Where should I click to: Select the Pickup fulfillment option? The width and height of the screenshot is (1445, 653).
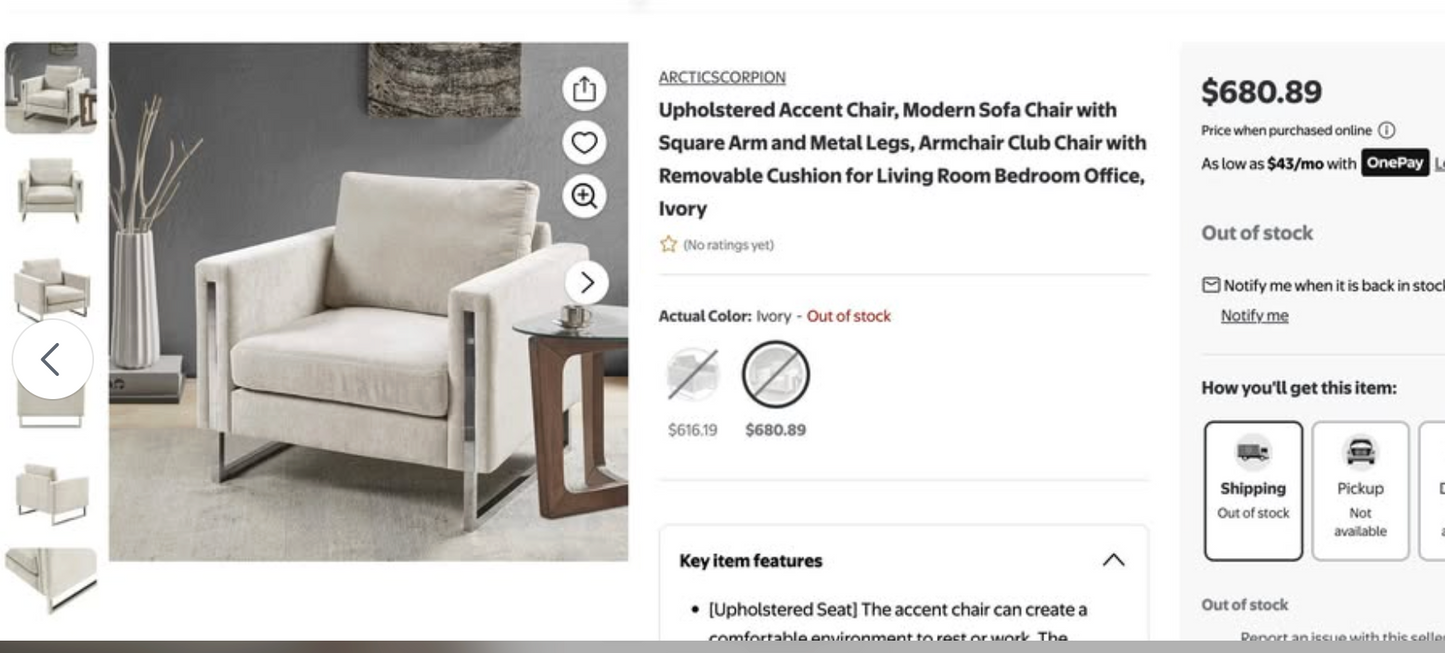coord(1360,490)
